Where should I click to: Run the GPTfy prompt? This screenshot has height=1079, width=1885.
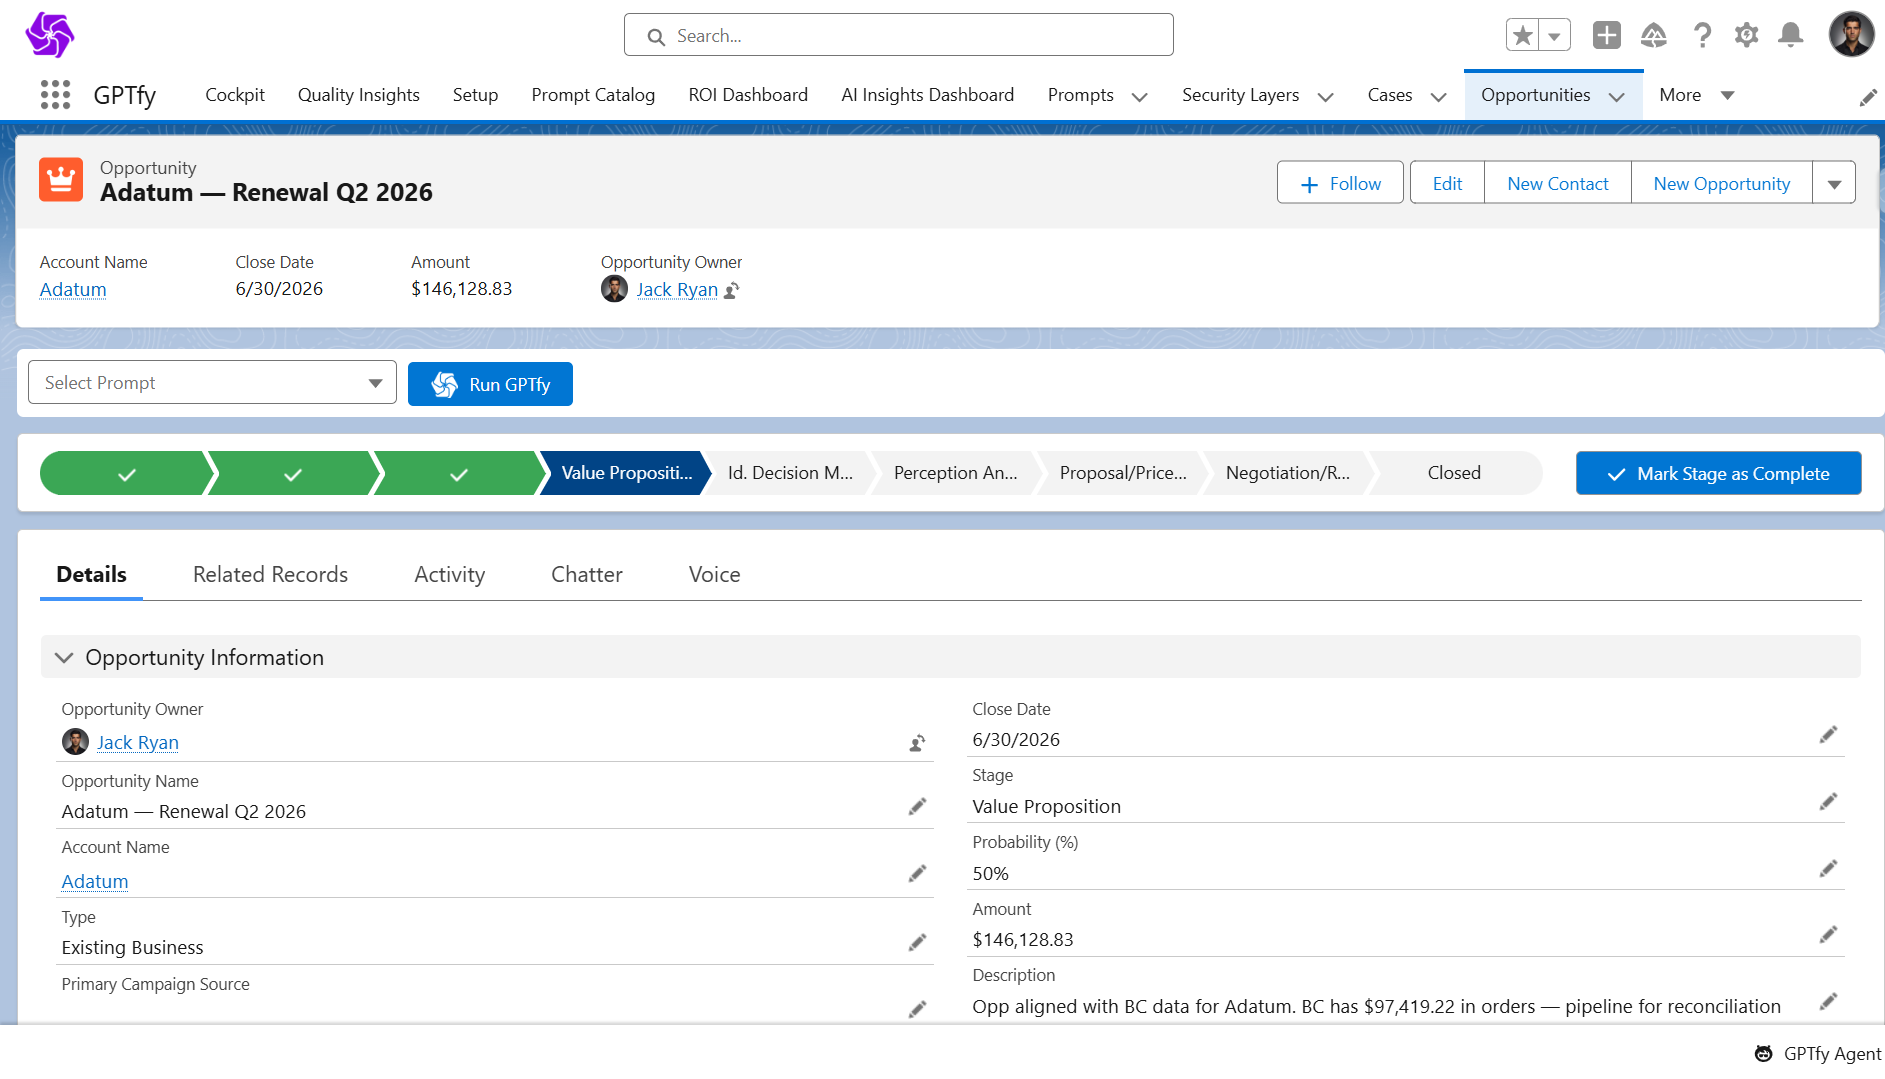click(490, 384)
